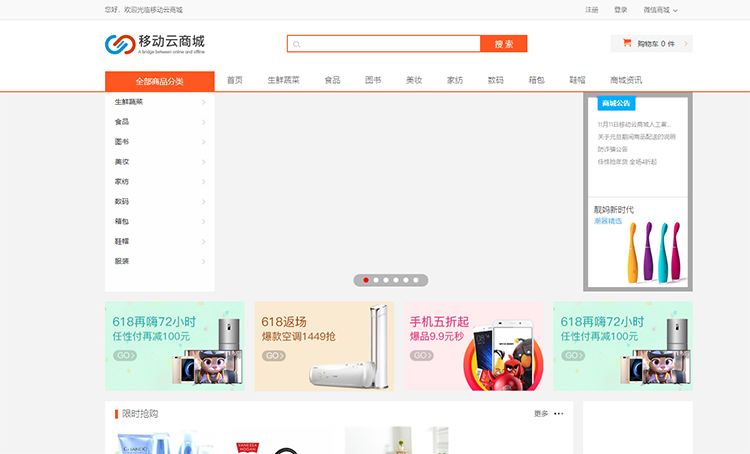Open the notice 关于元旦期间商品配送的说明

pyautogui.click(x=637, y=137)
